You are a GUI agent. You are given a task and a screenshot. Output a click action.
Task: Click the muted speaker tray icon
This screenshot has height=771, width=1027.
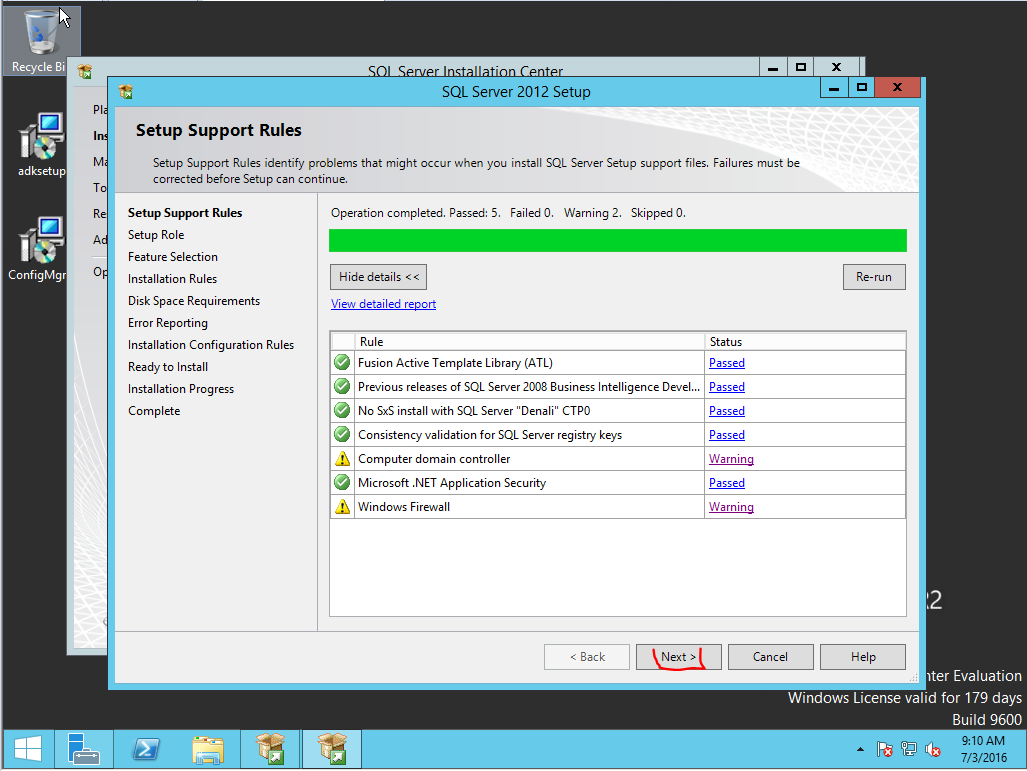[x=933, y=749]
